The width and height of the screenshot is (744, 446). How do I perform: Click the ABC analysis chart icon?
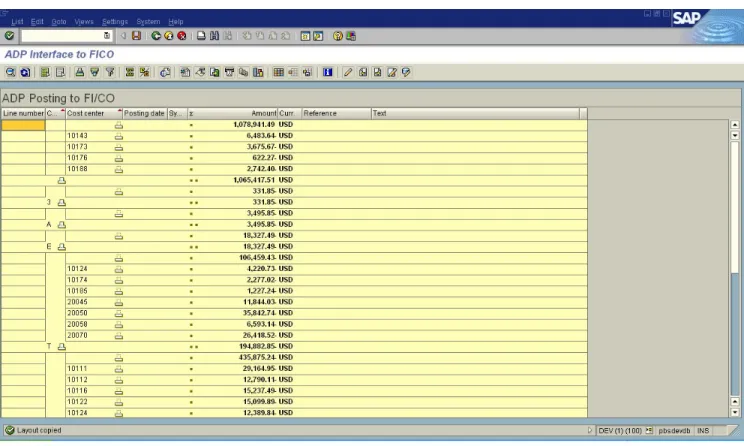(x=258, y=72)
